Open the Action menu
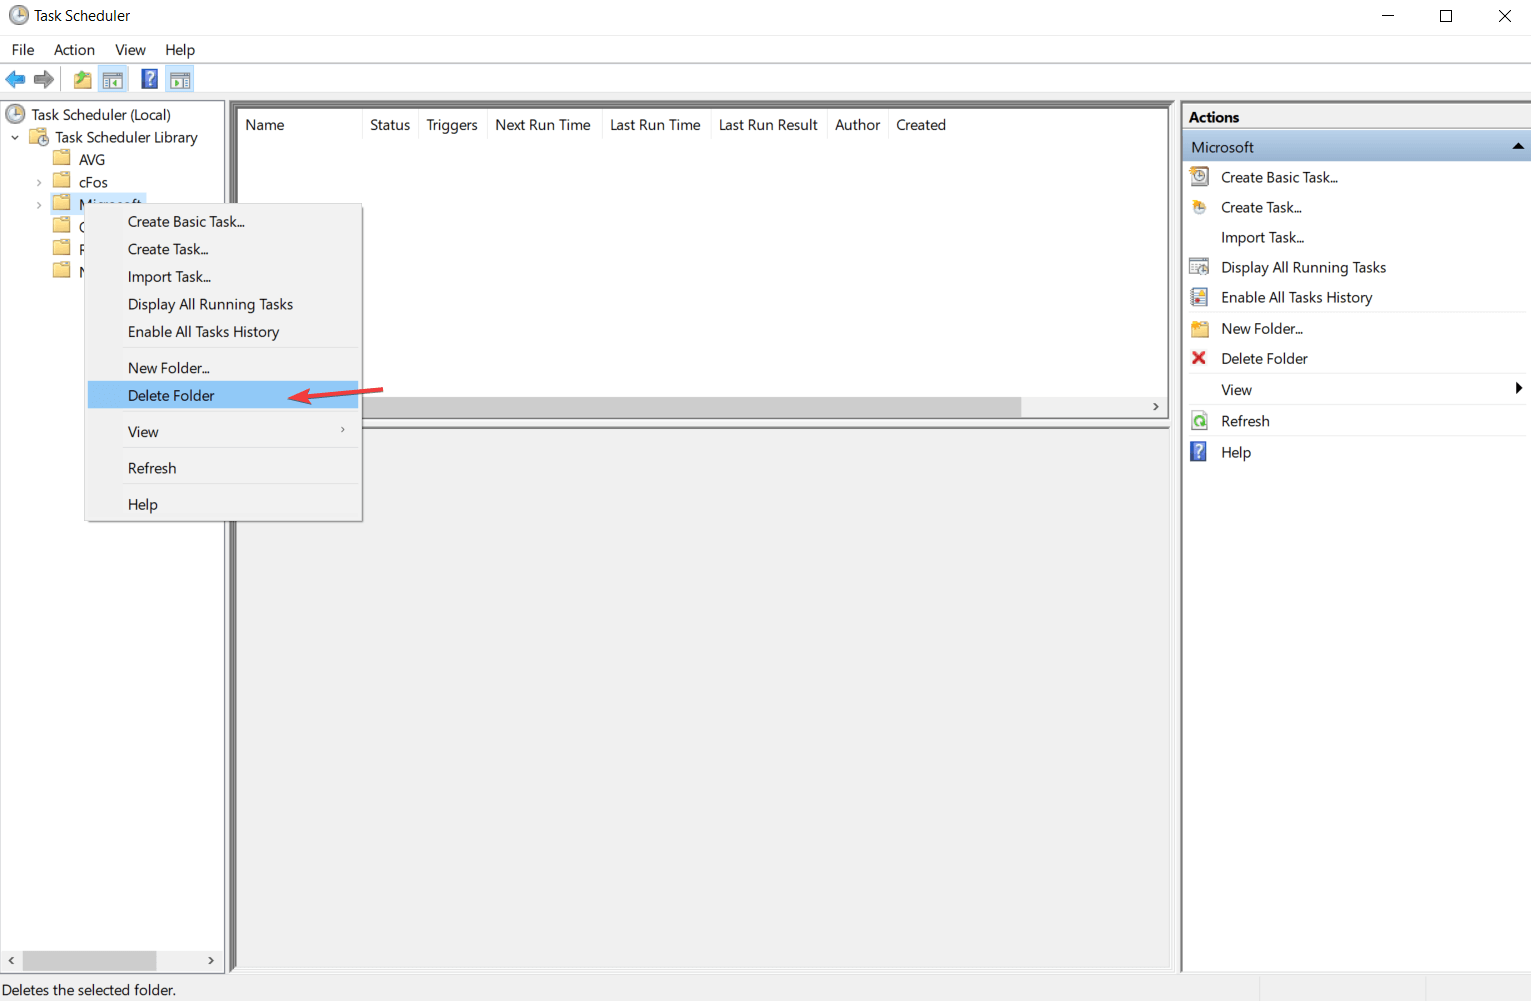The height and width of the screenshot is (1001, 1531). (74, 49)
